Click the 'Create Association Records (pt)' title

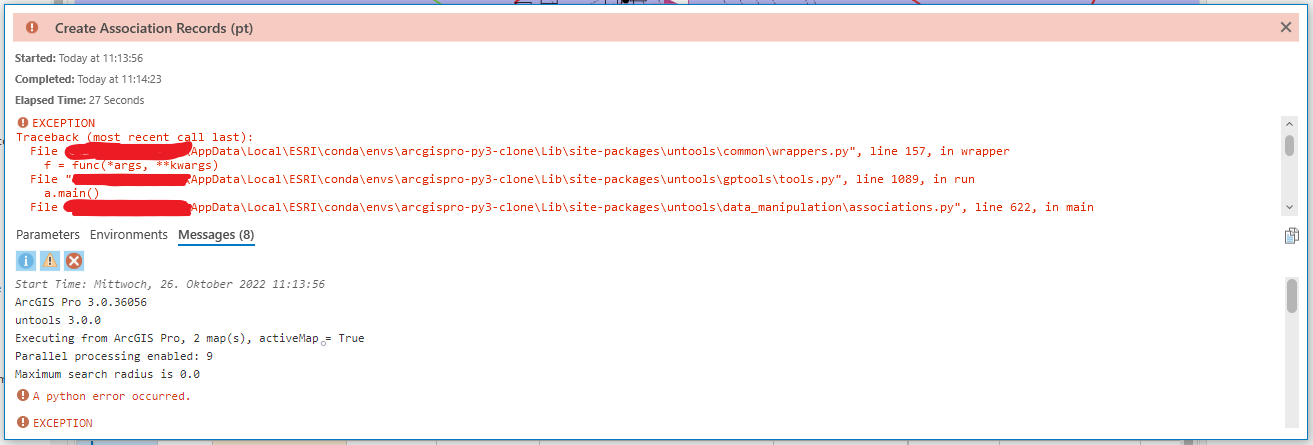[x=154, y=28]
